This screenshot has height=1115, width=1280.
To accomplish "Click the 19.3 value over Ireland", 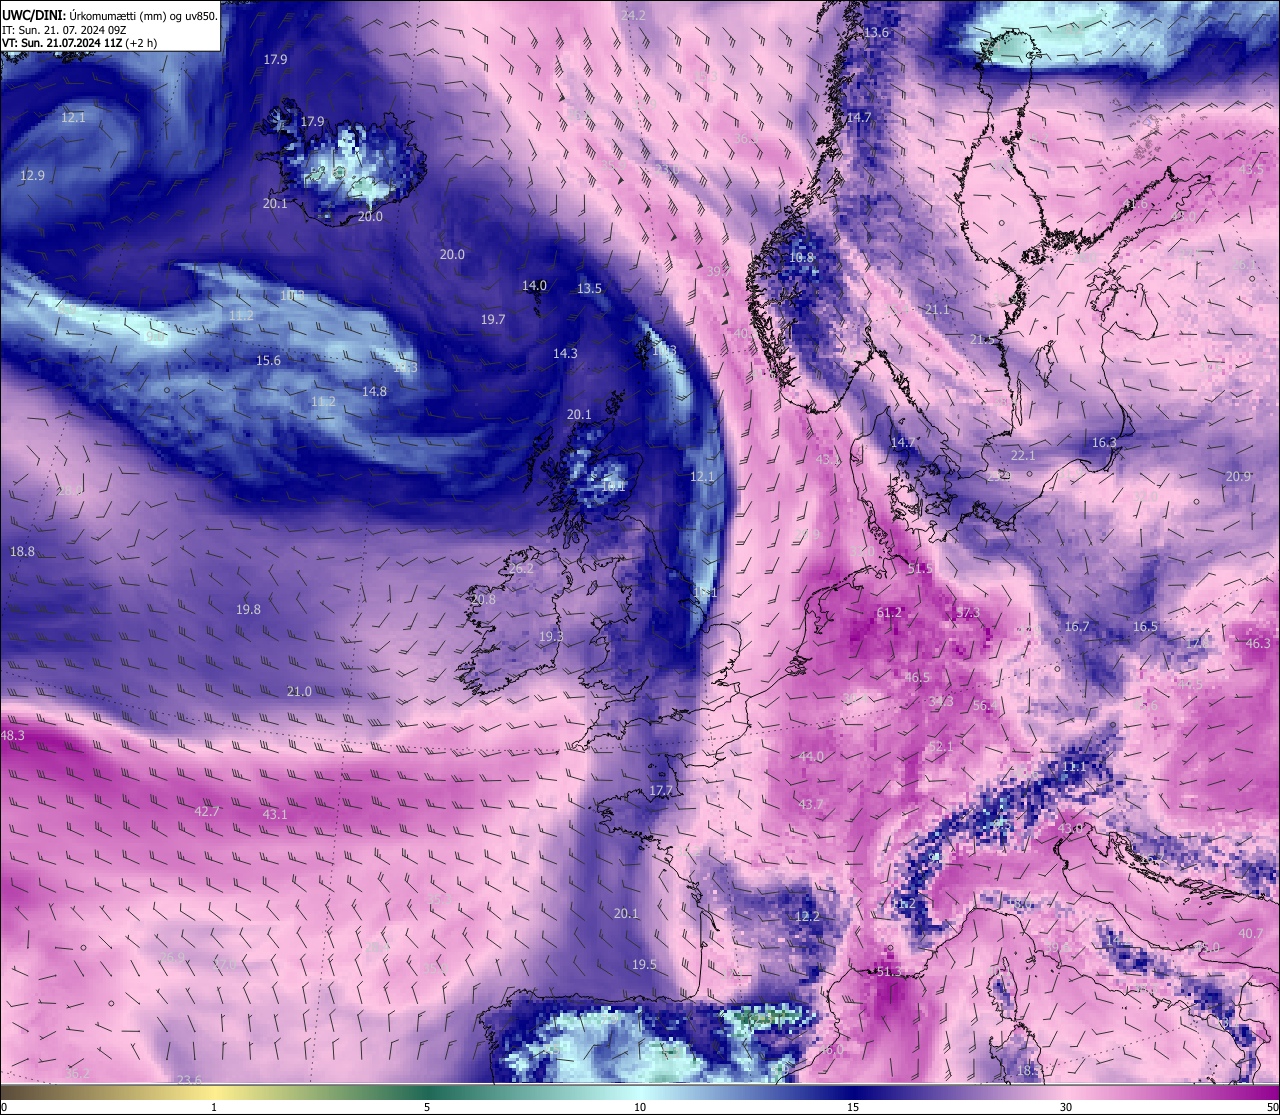I will coord(552,637).
